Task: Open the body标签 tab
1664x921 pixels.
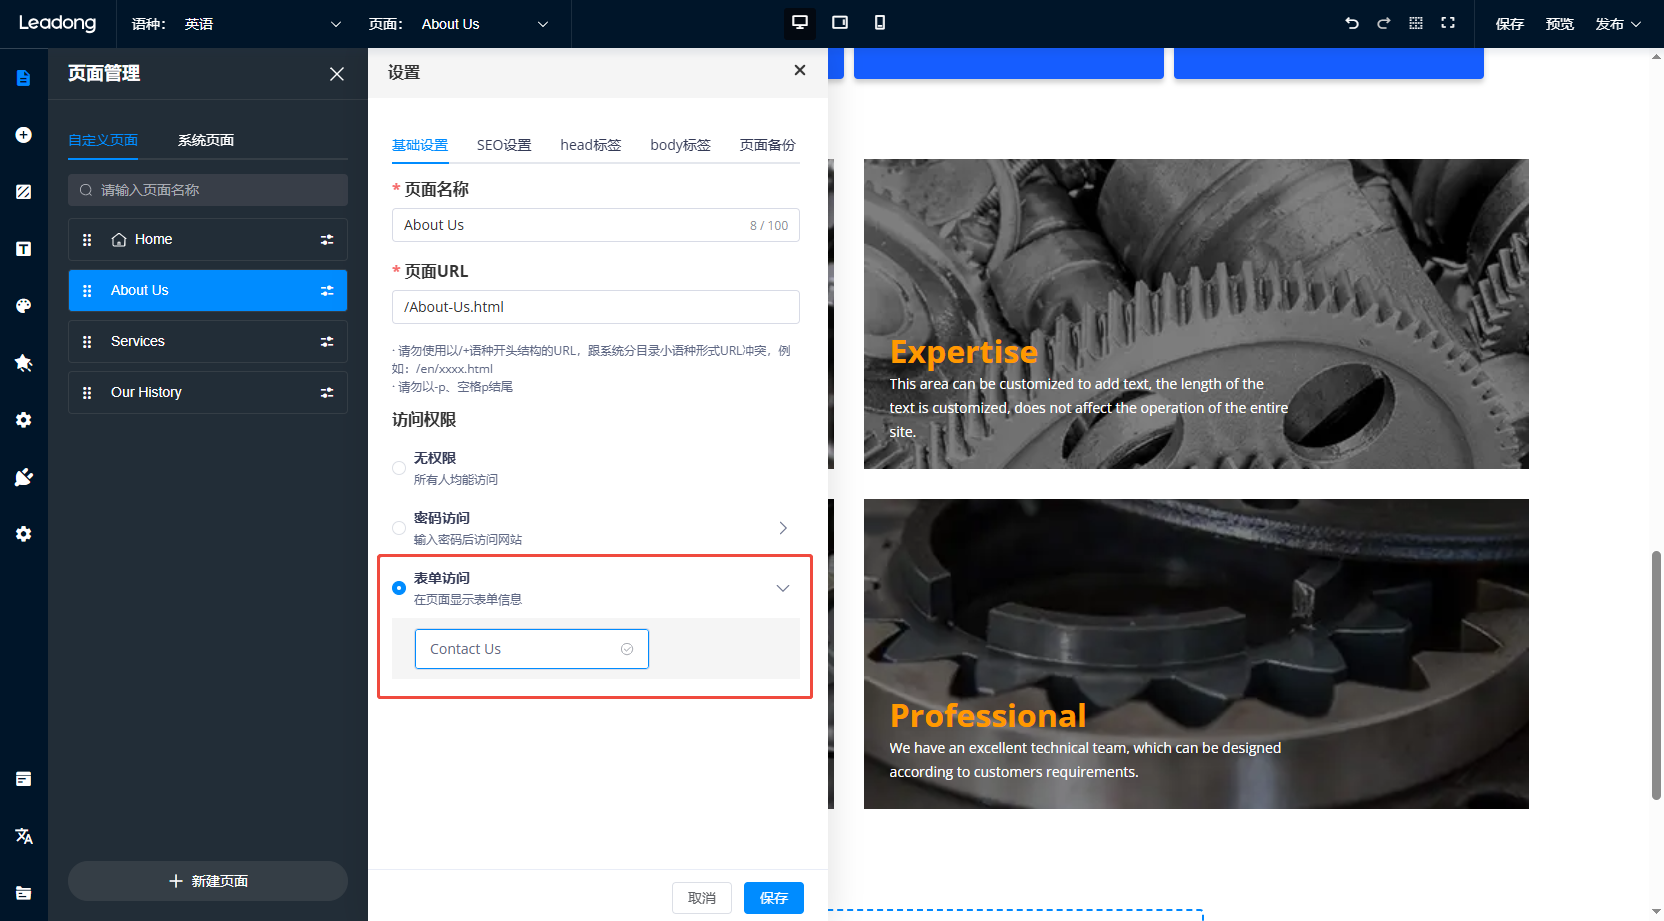Action: (680, 144)
